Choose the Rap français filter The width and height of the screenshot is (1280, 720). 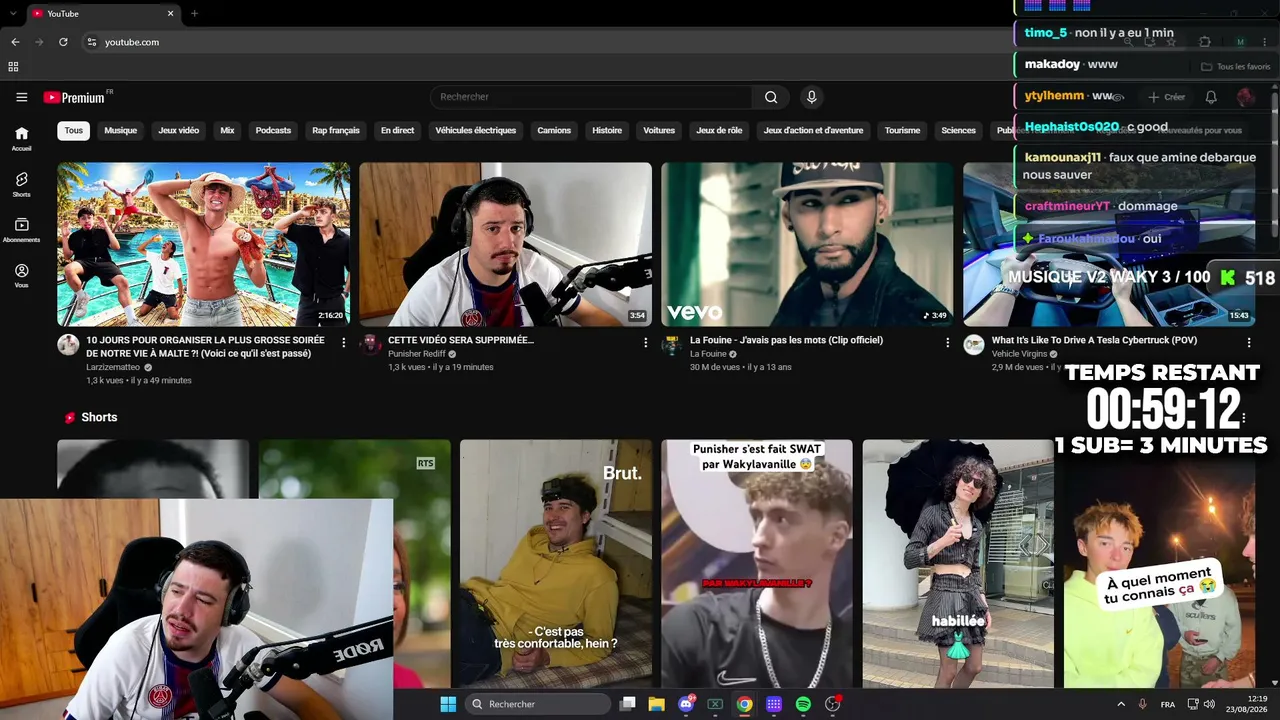[336, 130]
